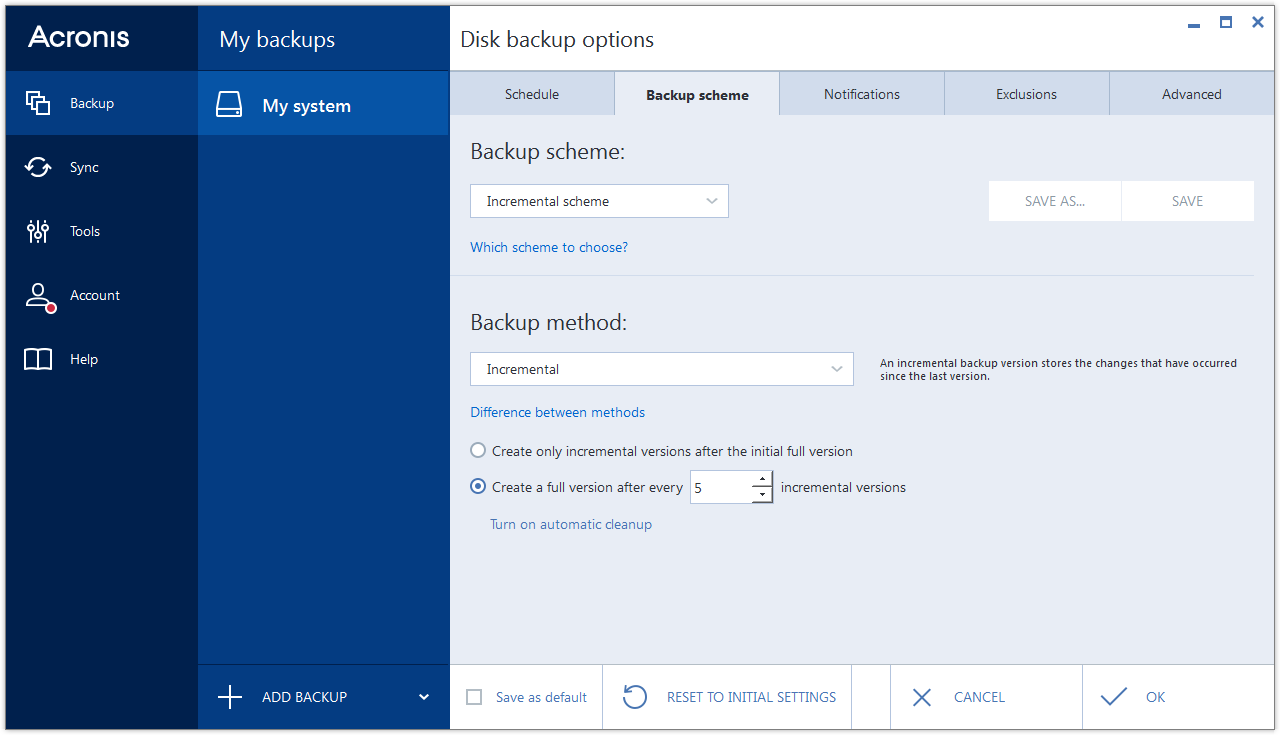Select Create a full version after every option
Image resolution: width=1280 pixels, height=735 pixels.
coord(478,487)
